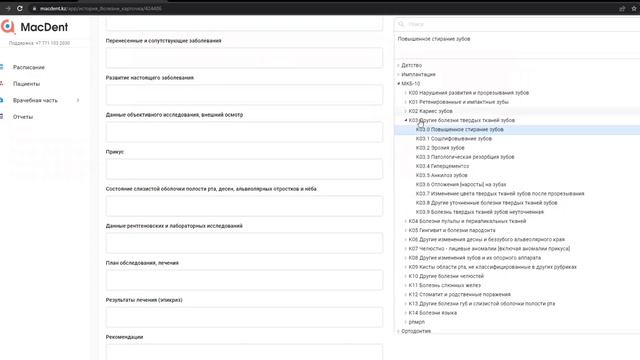640x360 pixels.
Task: Click the MacDent logo icon
Action: click(8, 27)
